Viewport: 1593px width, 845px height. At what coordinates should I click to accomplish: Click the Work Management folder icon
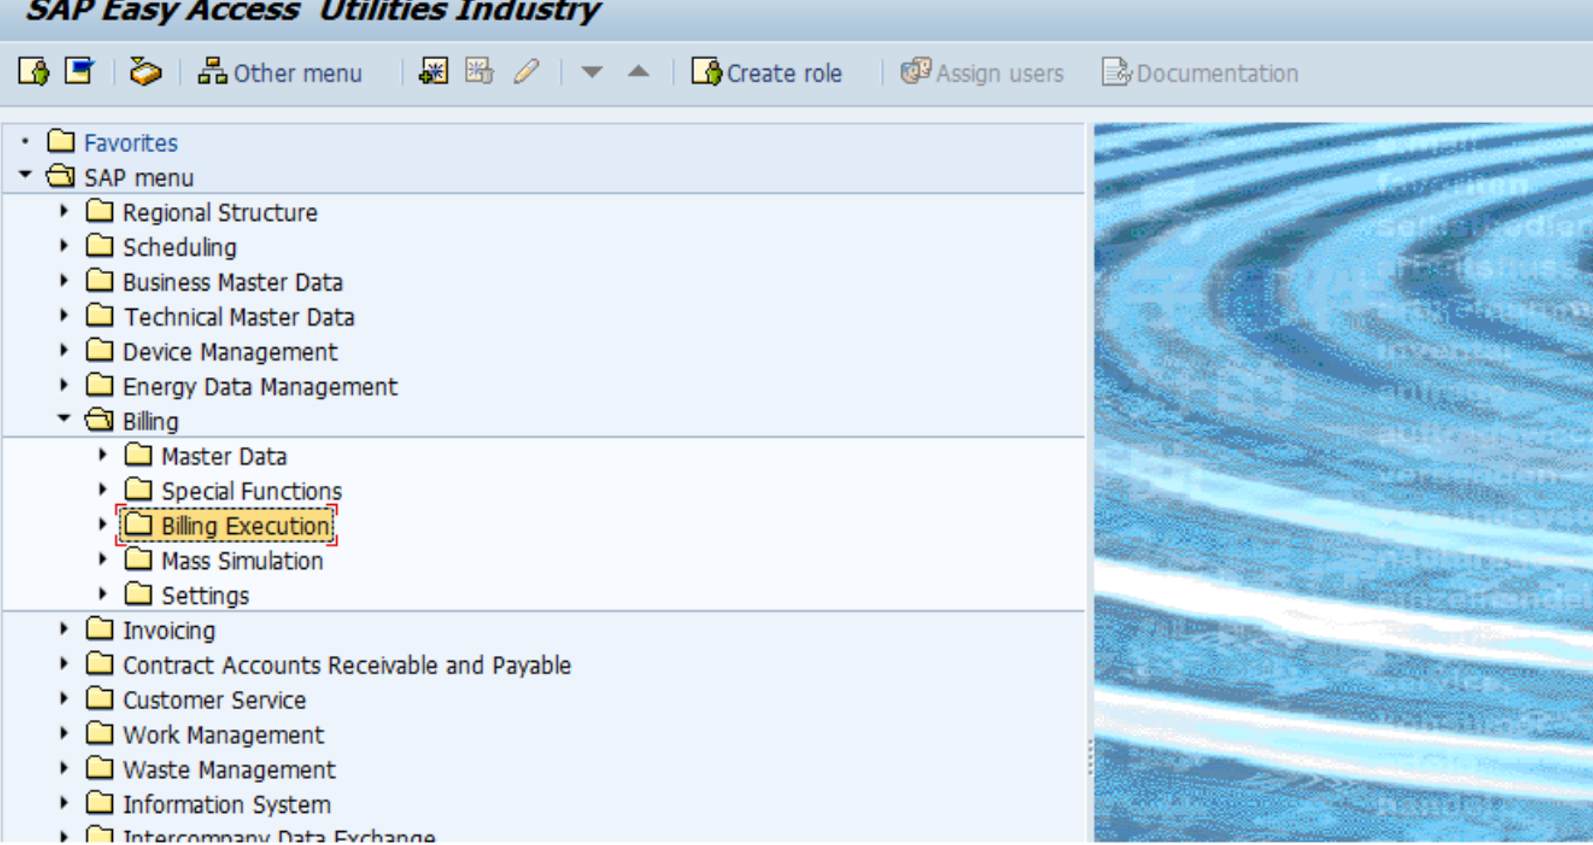(x=99, y=733)
